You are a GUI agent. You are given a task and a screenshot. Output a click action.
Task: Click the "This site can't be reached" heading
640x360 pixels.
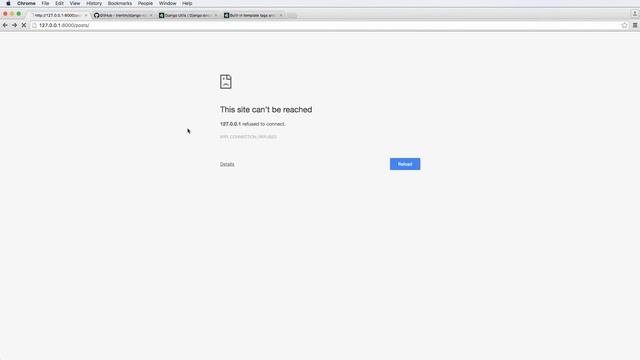266,109
